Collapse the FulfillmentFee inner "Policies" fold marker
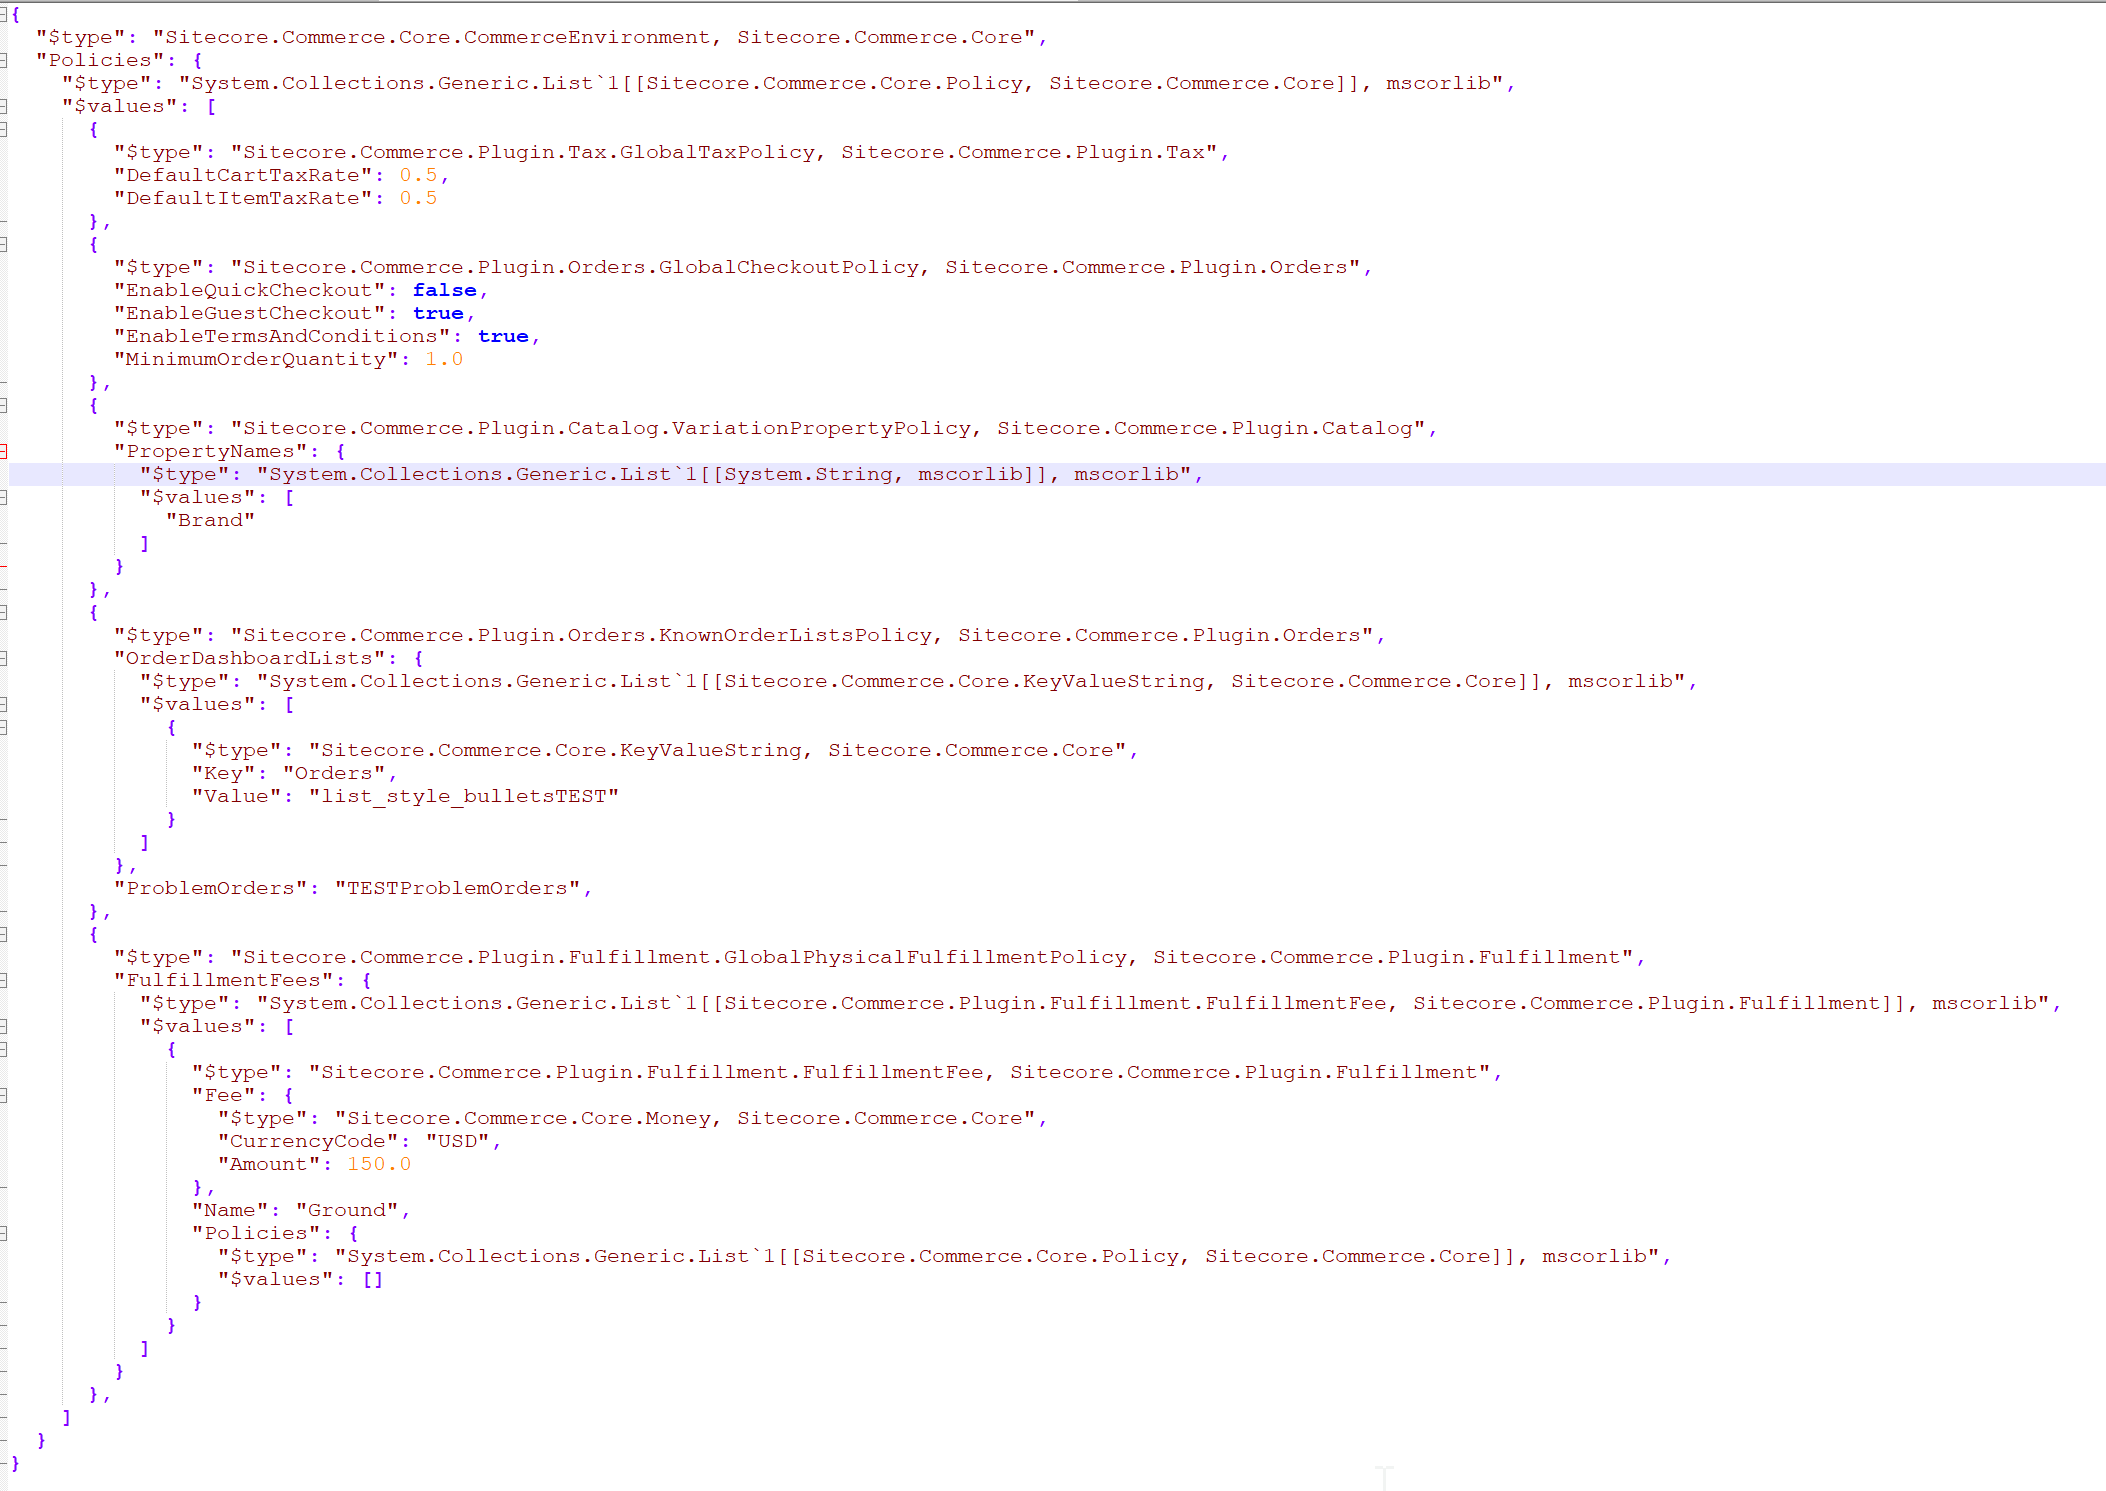 (x=3, y=1233)
